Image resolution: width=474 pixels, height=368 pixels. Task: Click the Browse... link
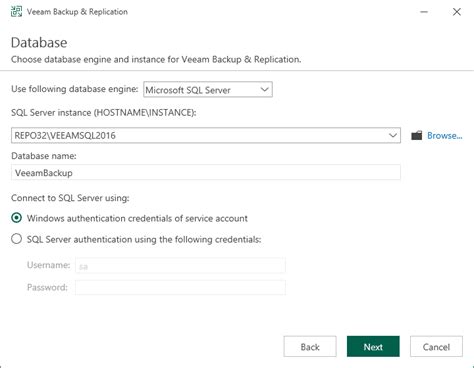(445, 136)
